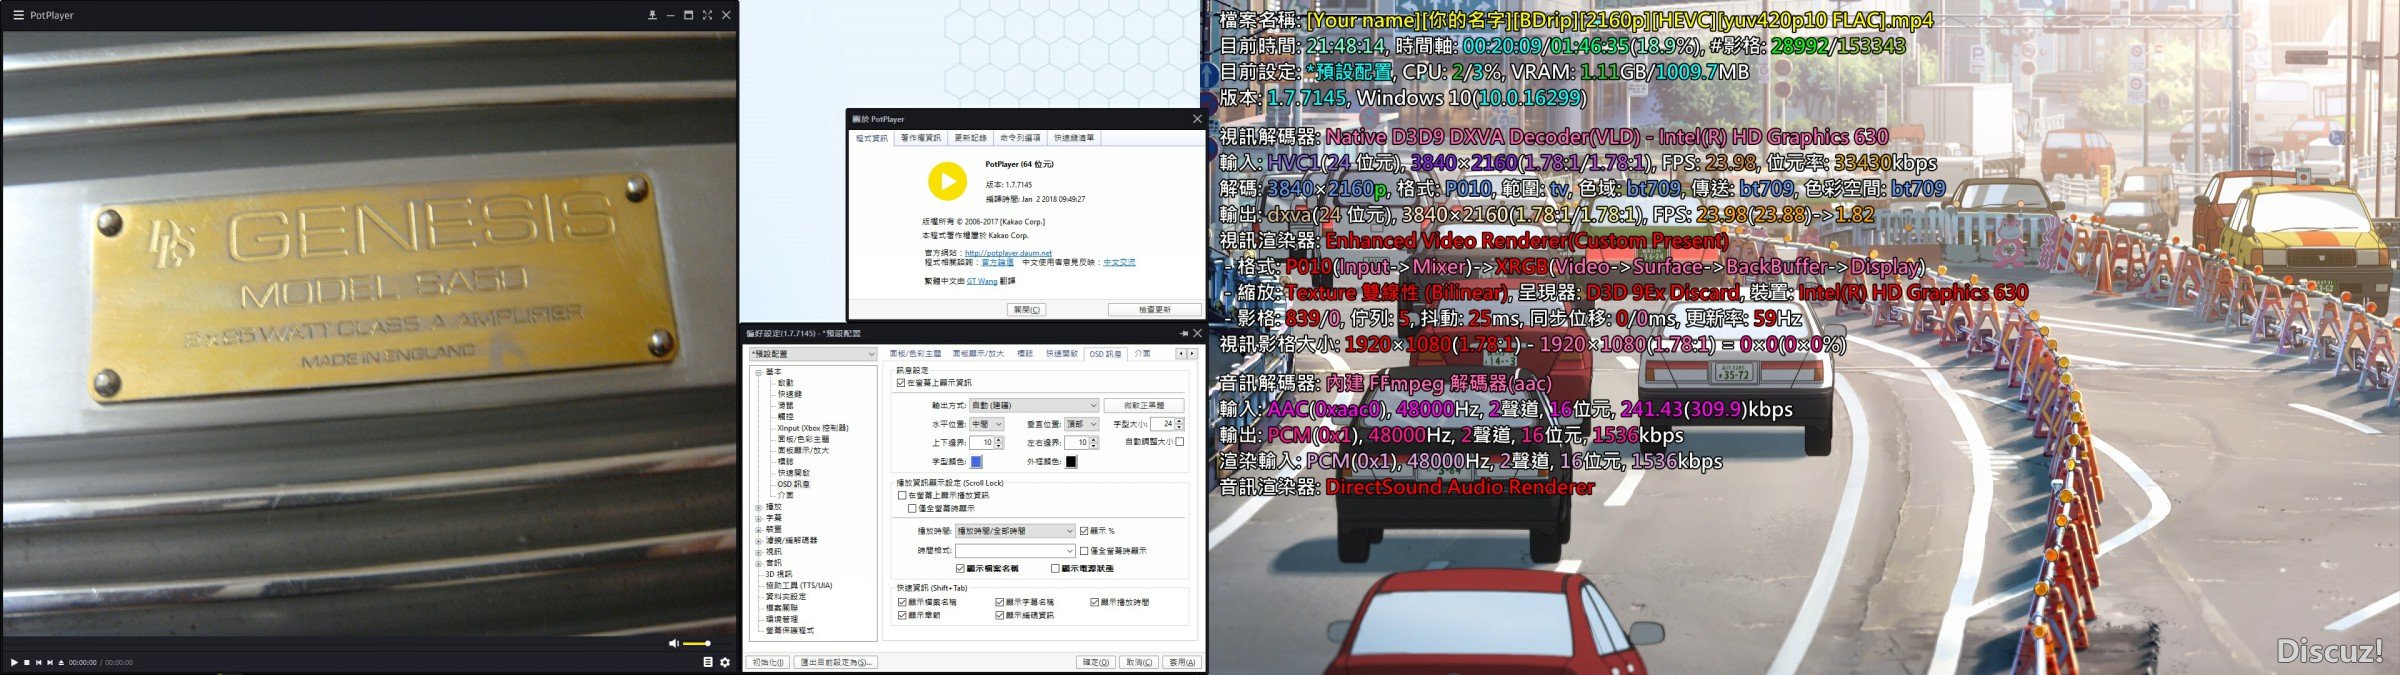Toggle 顯示 % checkbox

point(1084,531)
